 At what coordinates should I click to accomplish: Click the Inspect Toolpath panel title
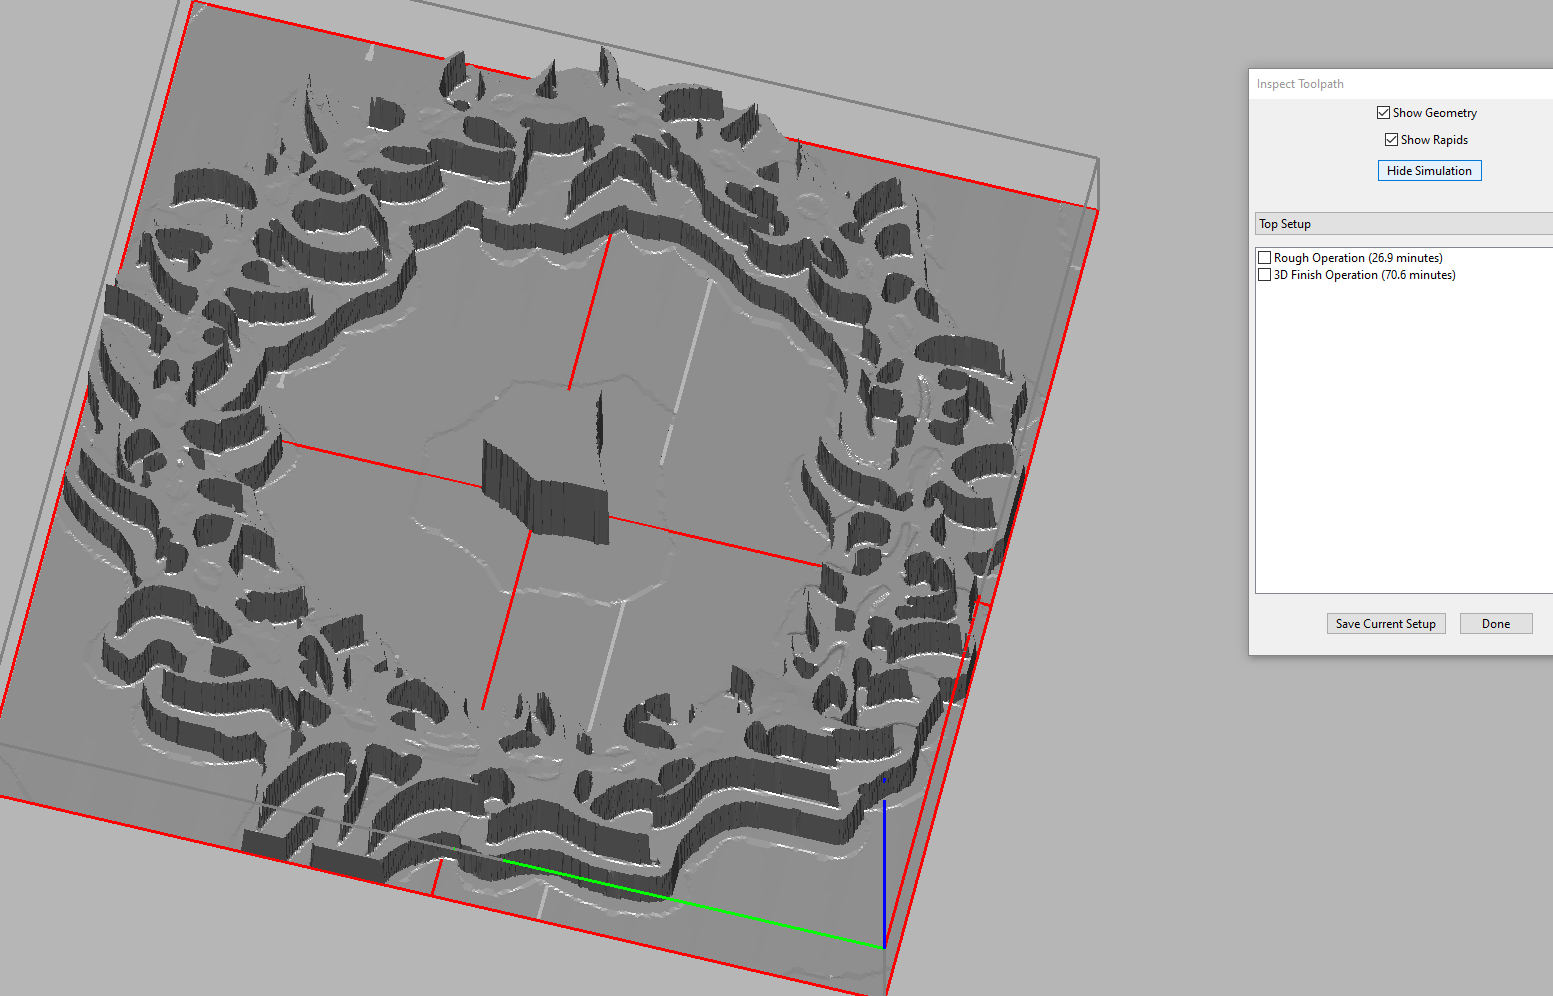point(1300,84)
